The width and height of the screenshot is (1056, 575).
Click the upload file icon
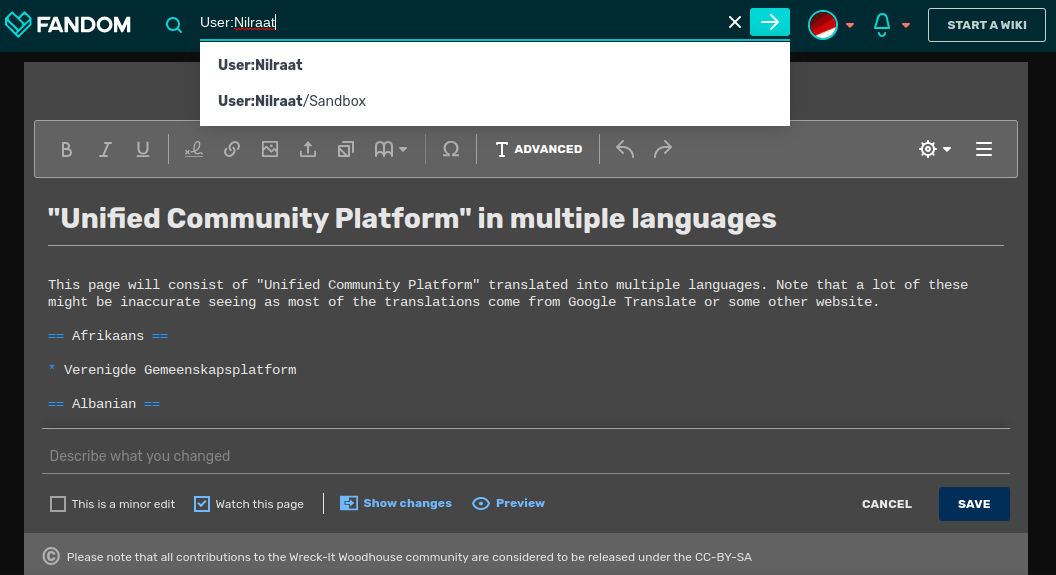click(308, 149)
